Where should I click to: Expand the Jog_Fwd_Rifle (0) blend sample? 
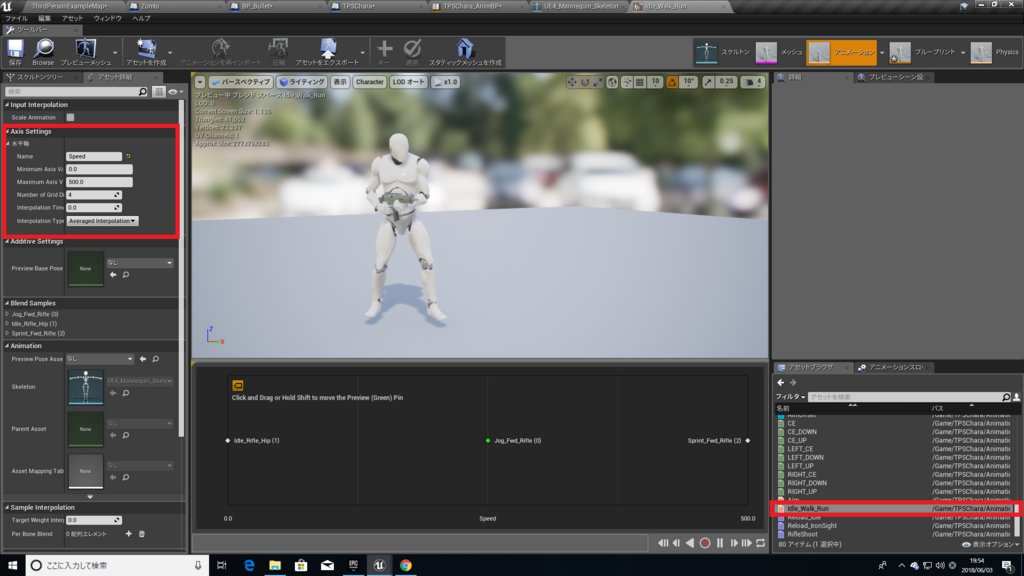[7, 314]
